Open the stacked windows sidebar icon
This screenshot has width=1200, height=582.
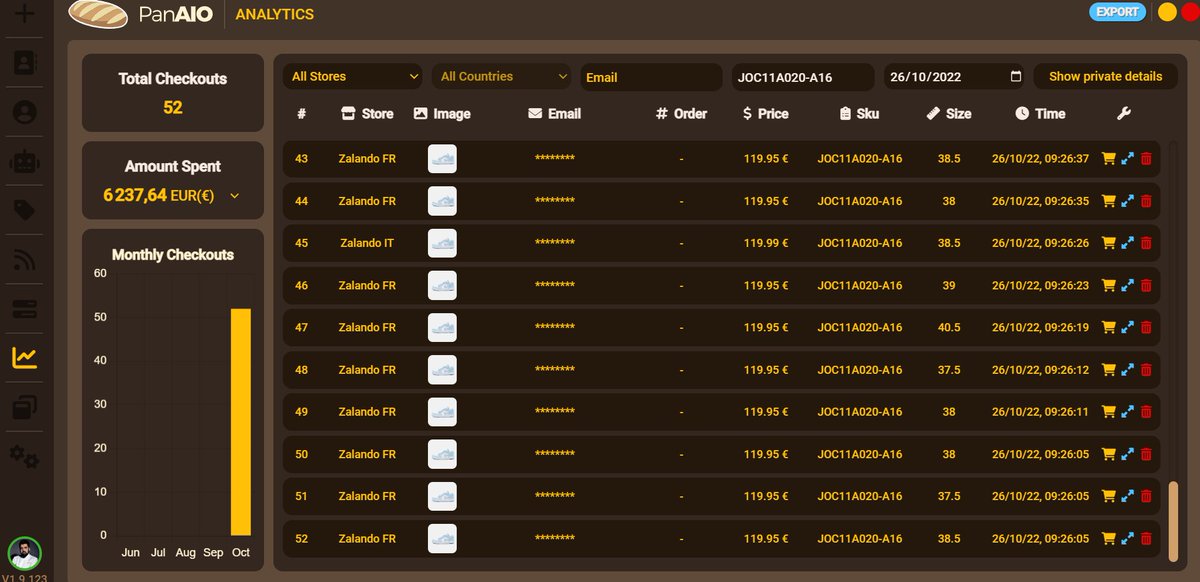[24, 407]
